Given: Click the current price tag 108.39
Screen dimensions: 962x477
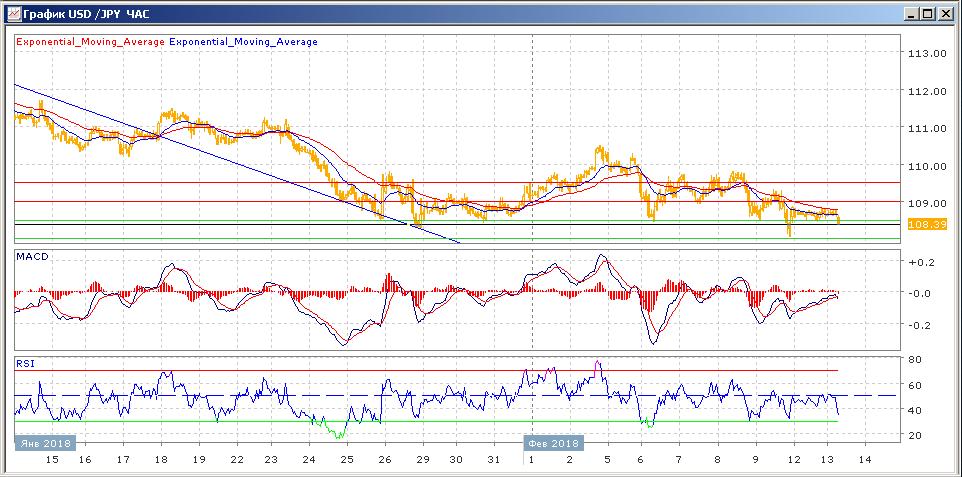Looking at the screenshot, I should click(x=925, y=223).
